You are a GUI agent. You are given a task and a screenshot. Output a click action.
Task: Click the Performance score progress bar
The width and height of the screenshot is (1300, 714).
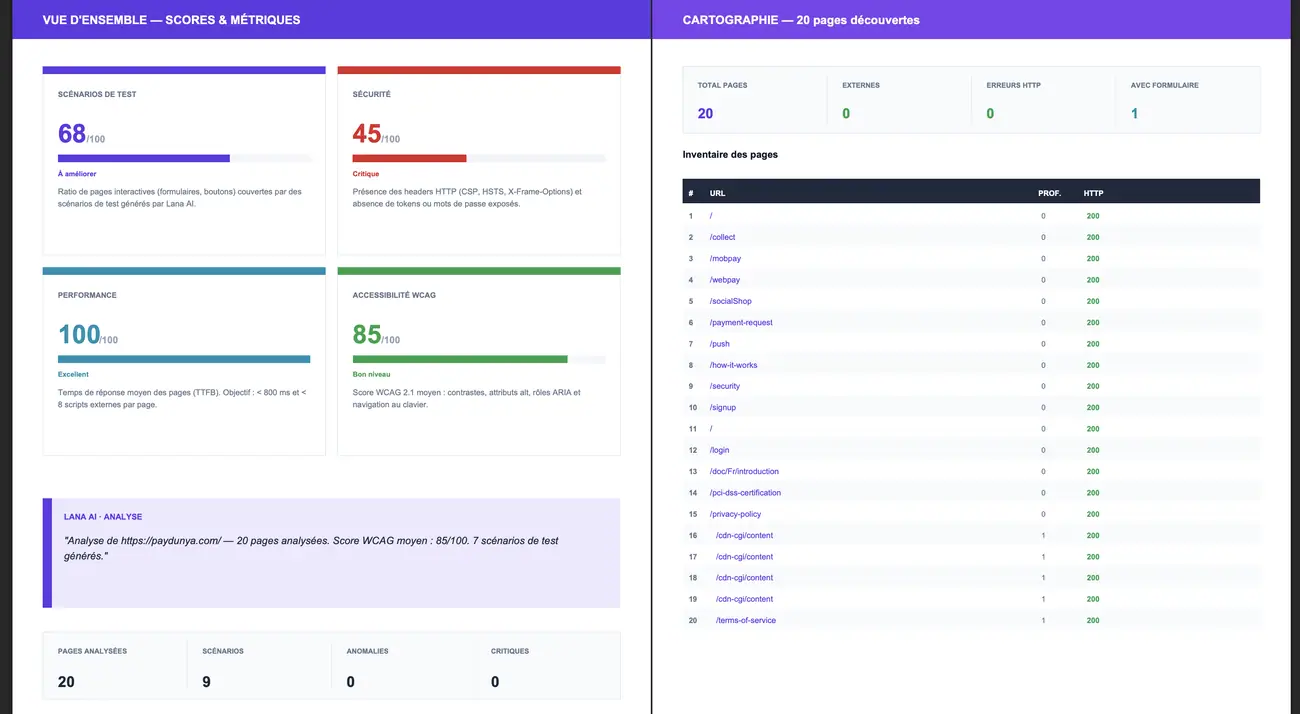pos(184,359)
